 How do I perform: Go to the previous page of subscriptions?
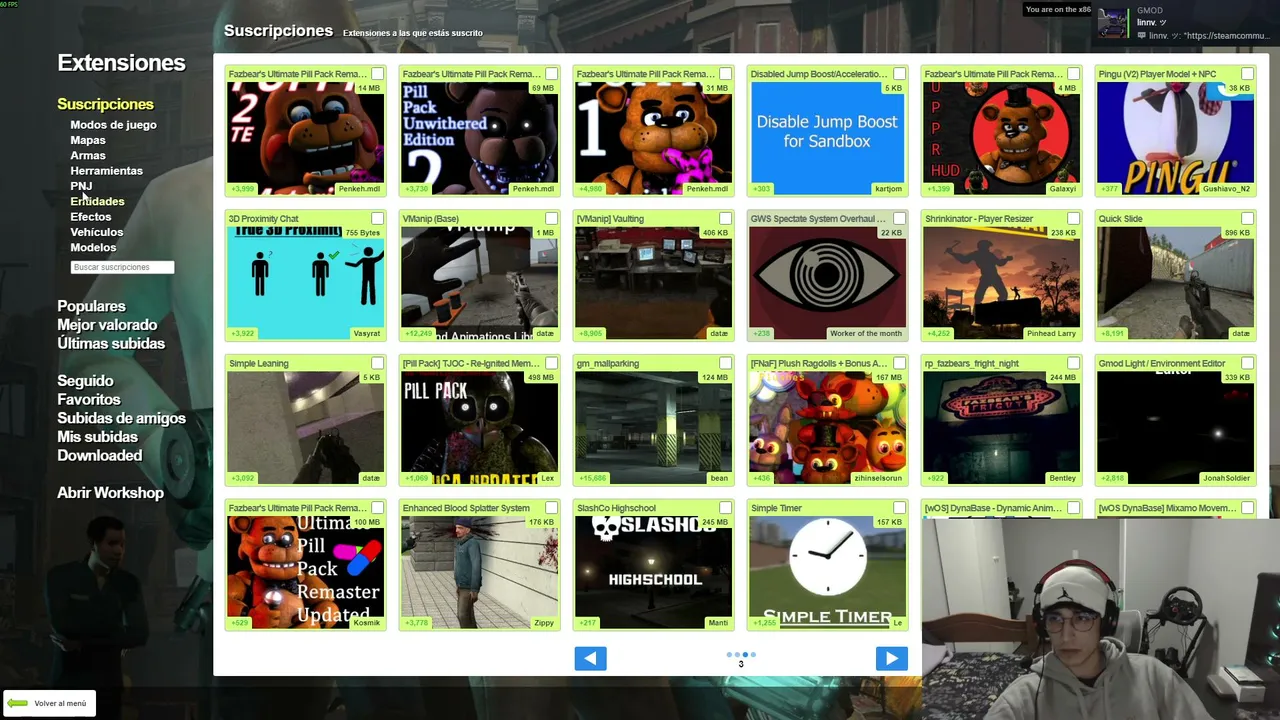[x=590, y=658]
